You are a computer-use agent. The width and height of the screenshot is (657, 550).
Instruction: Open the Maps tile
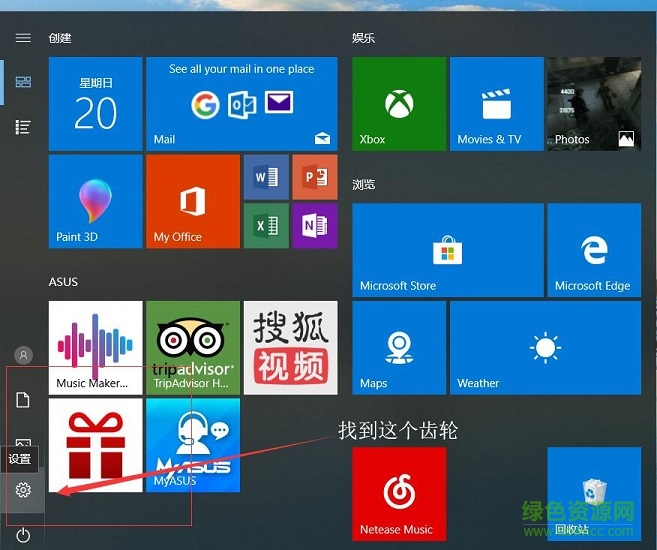point(399,348)
